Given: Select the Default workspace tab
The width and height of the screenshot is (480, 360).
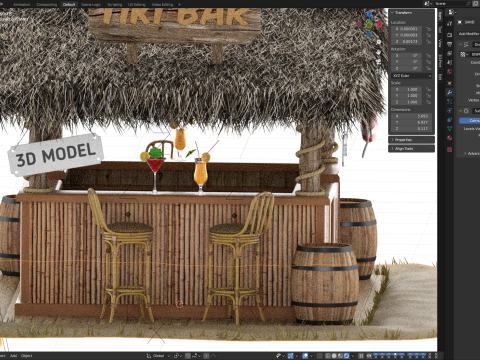Looking at the screenshot, I should tap(69, 4).
